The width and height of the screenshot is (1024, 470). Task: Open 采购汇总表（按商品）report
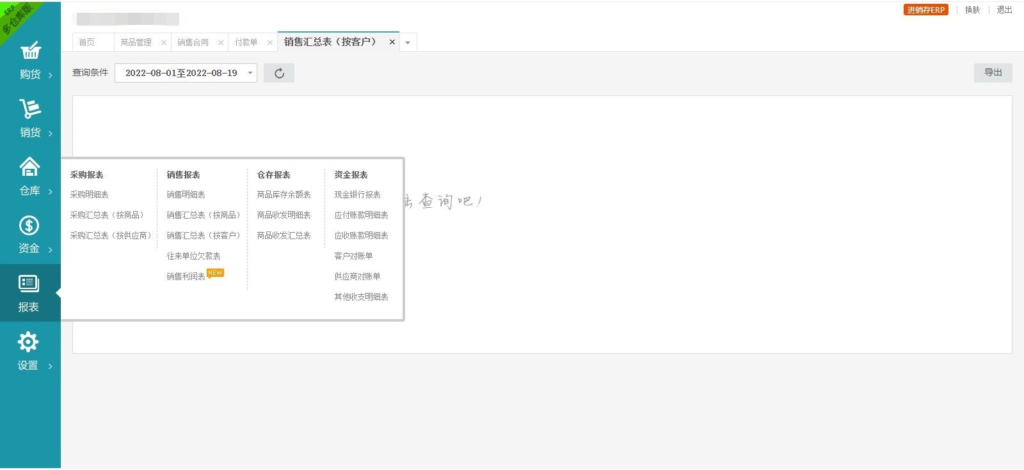point(107,215)
